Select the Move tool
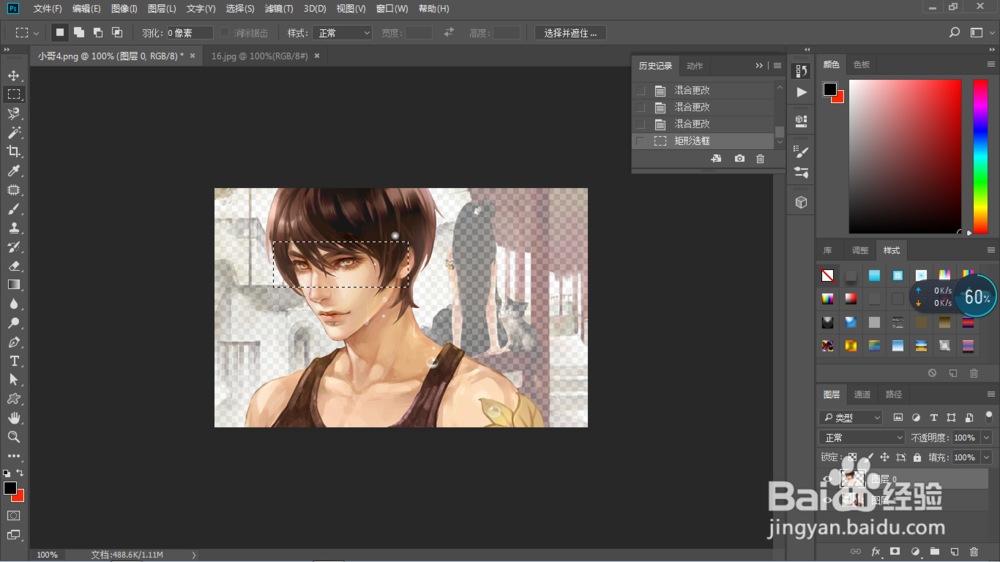The image size is (1000, 562). [x=13, y=75]
